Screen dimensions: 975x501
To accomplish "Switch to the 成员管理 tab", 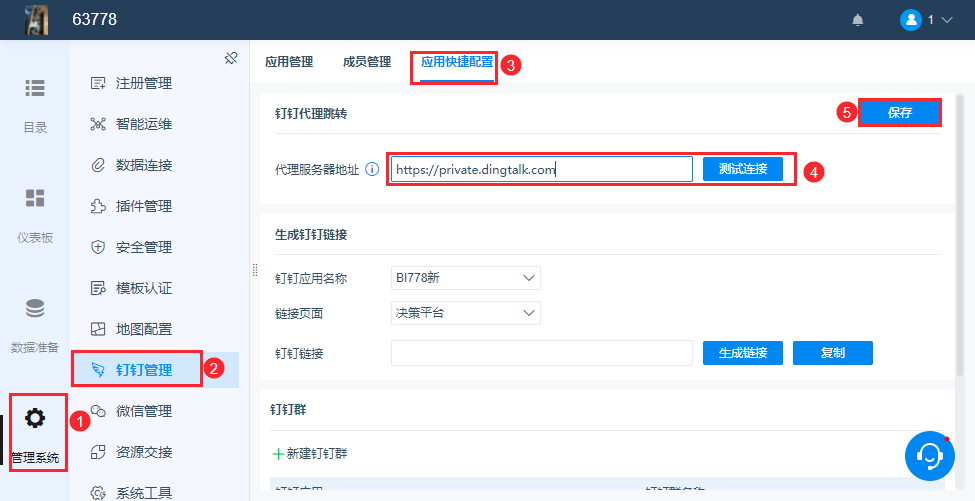I will tap(367, 62).
